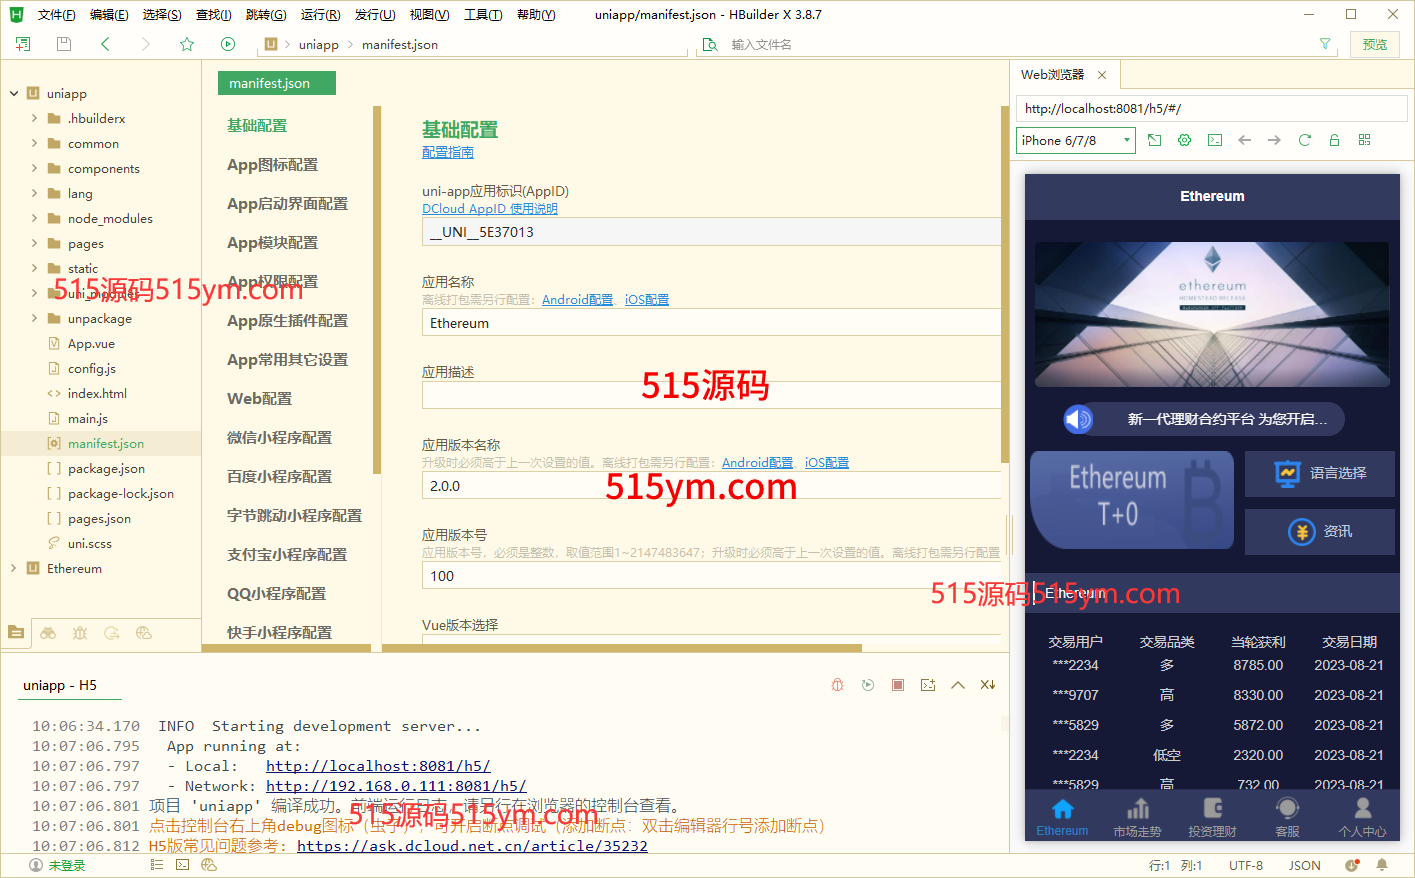Screen dimensions: 1415x878
Task: Open the 运行(R) menu
Action: pyautogui.click(x=320, y=14)
